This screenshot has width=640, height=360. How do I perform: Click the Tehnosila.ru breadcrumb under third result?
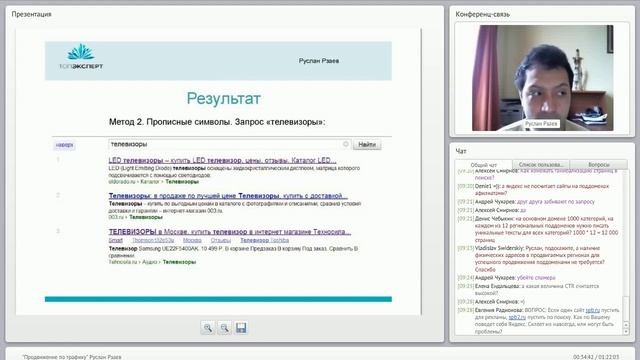point(152,262)
